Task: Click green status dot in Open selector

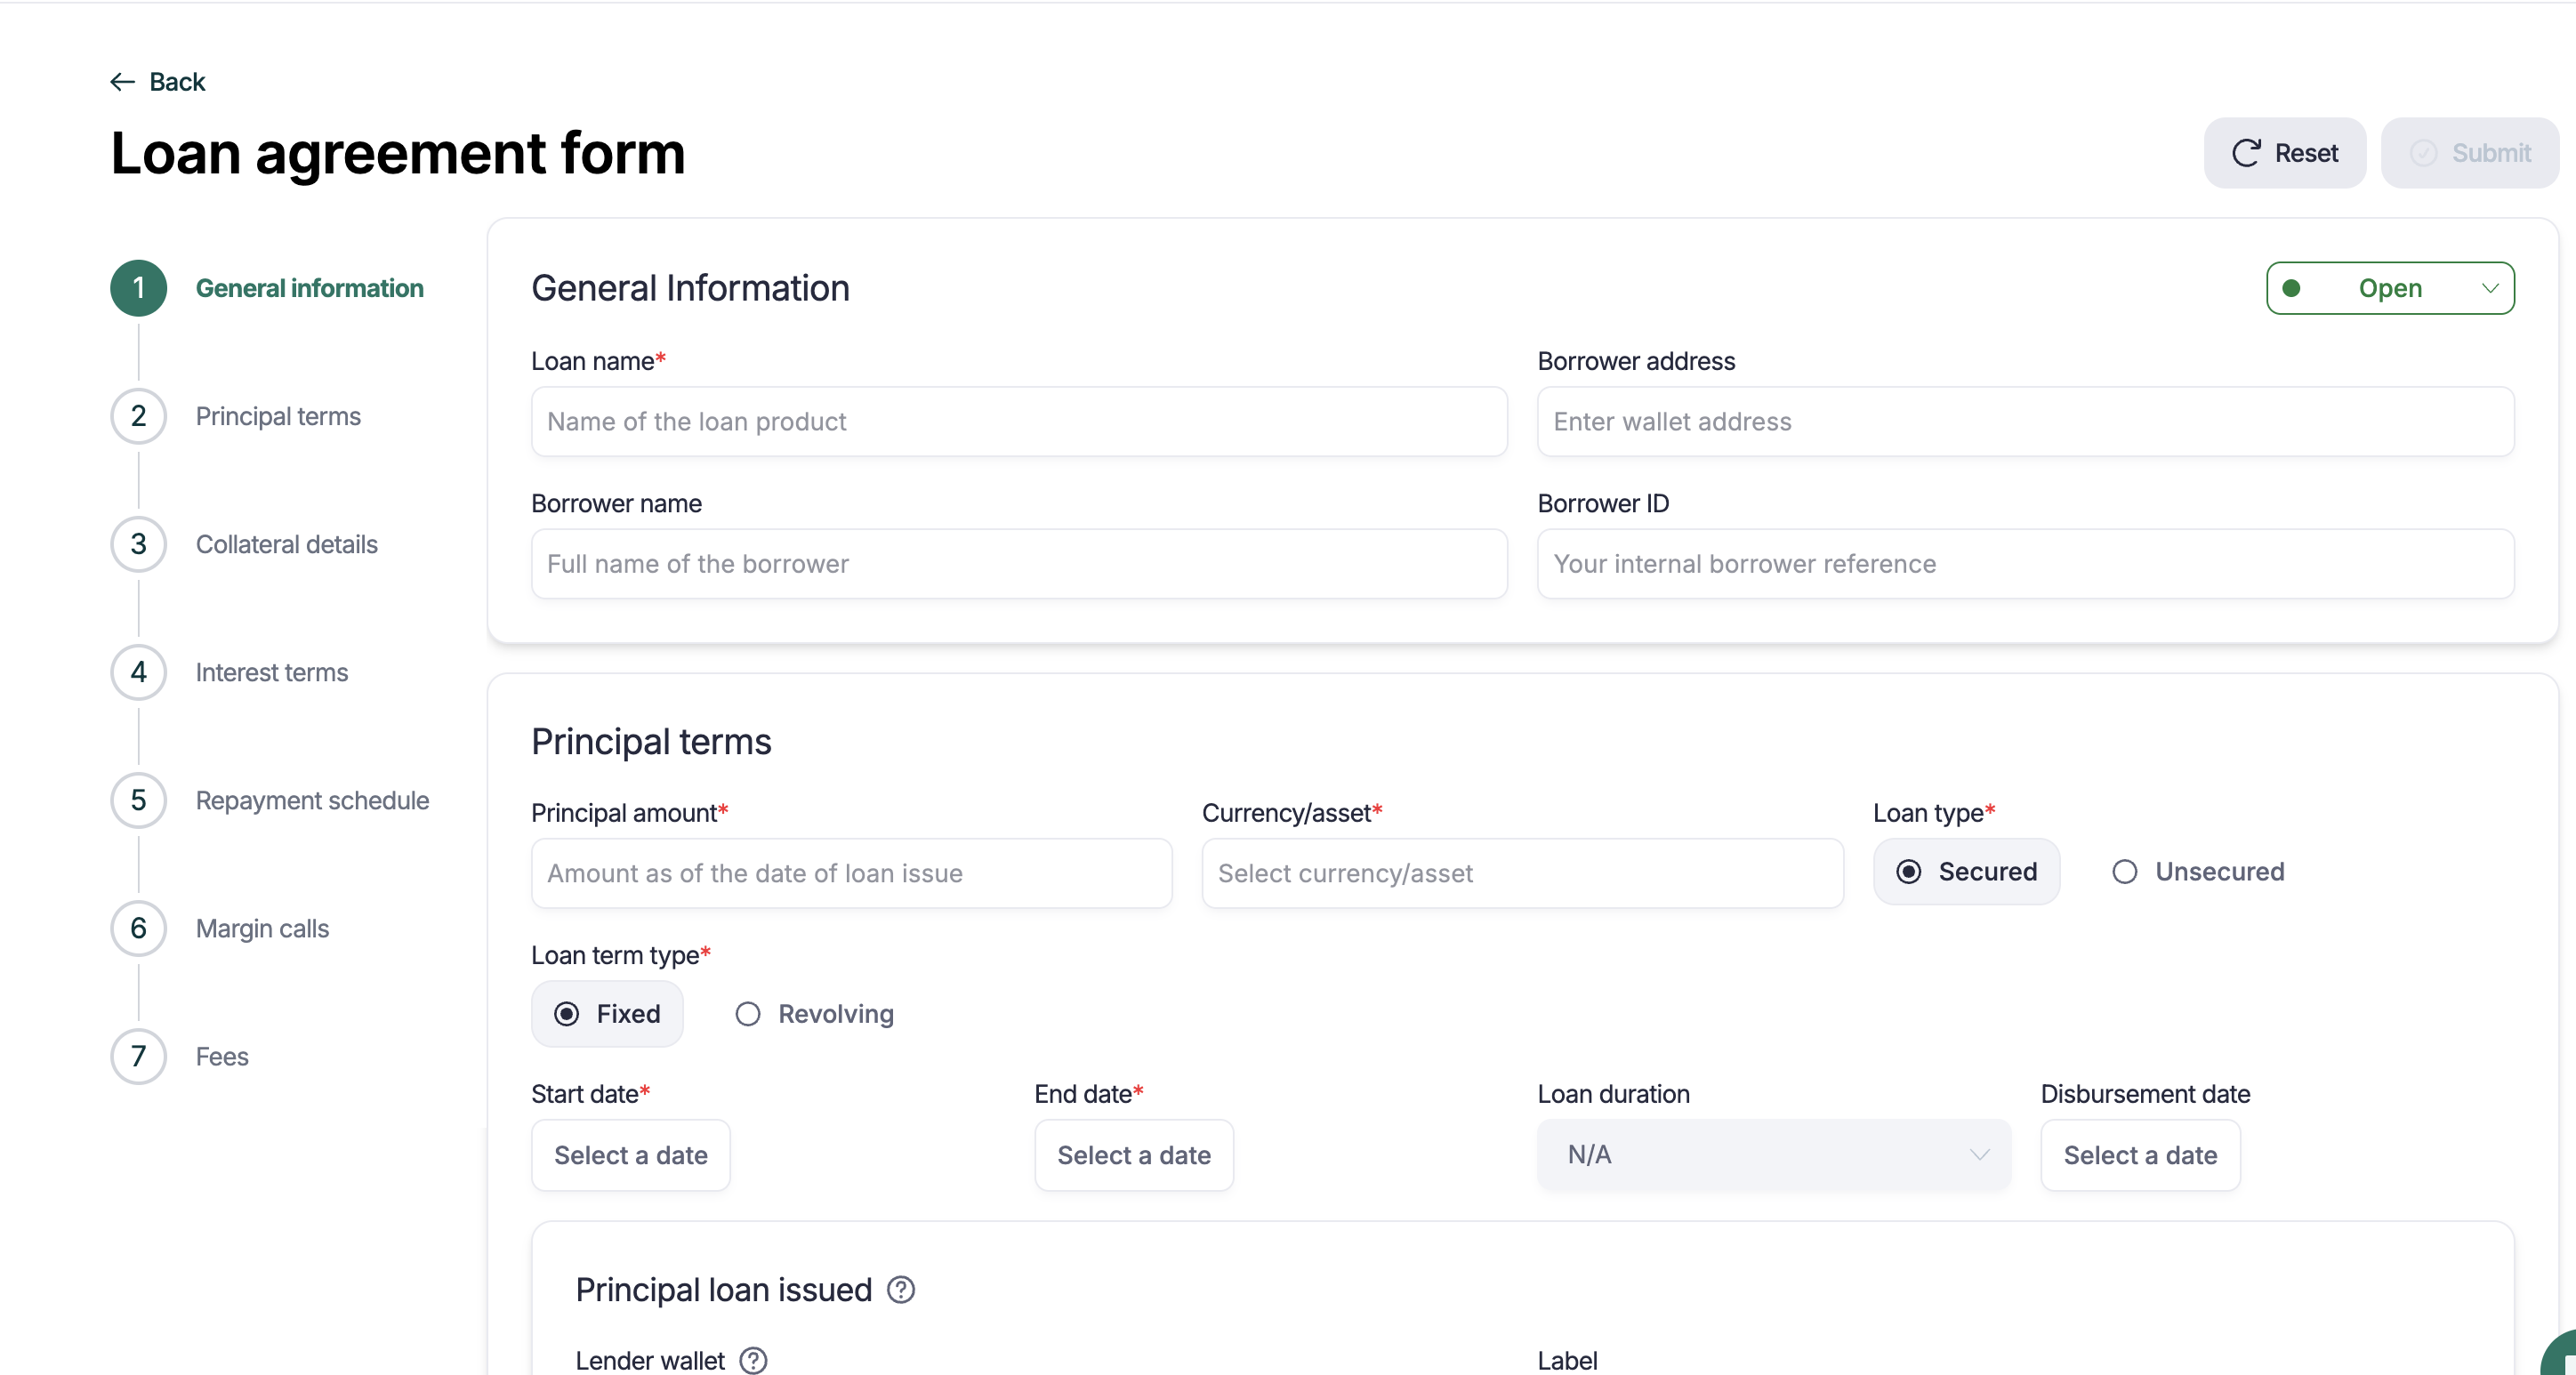Action: pos(2291,288)
